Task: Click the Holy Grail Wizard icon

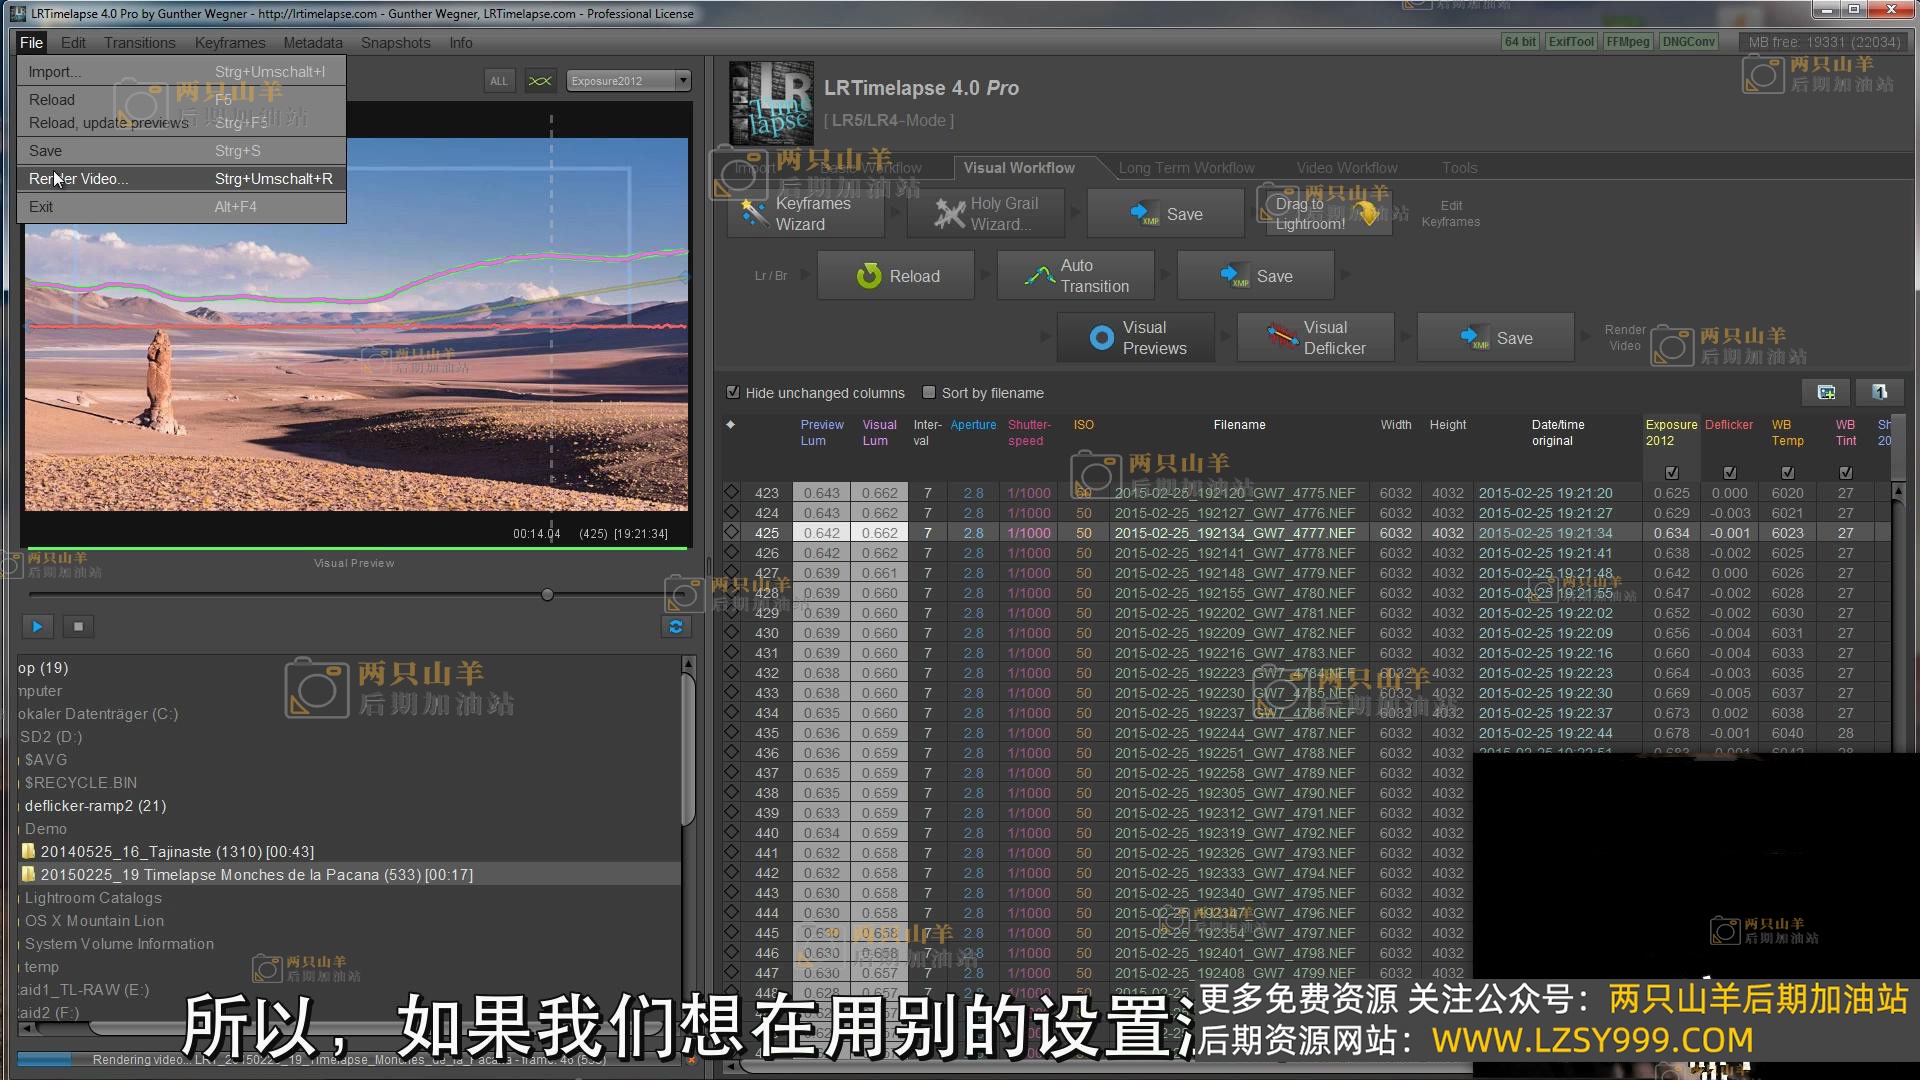Action: (x=948, y=213)
